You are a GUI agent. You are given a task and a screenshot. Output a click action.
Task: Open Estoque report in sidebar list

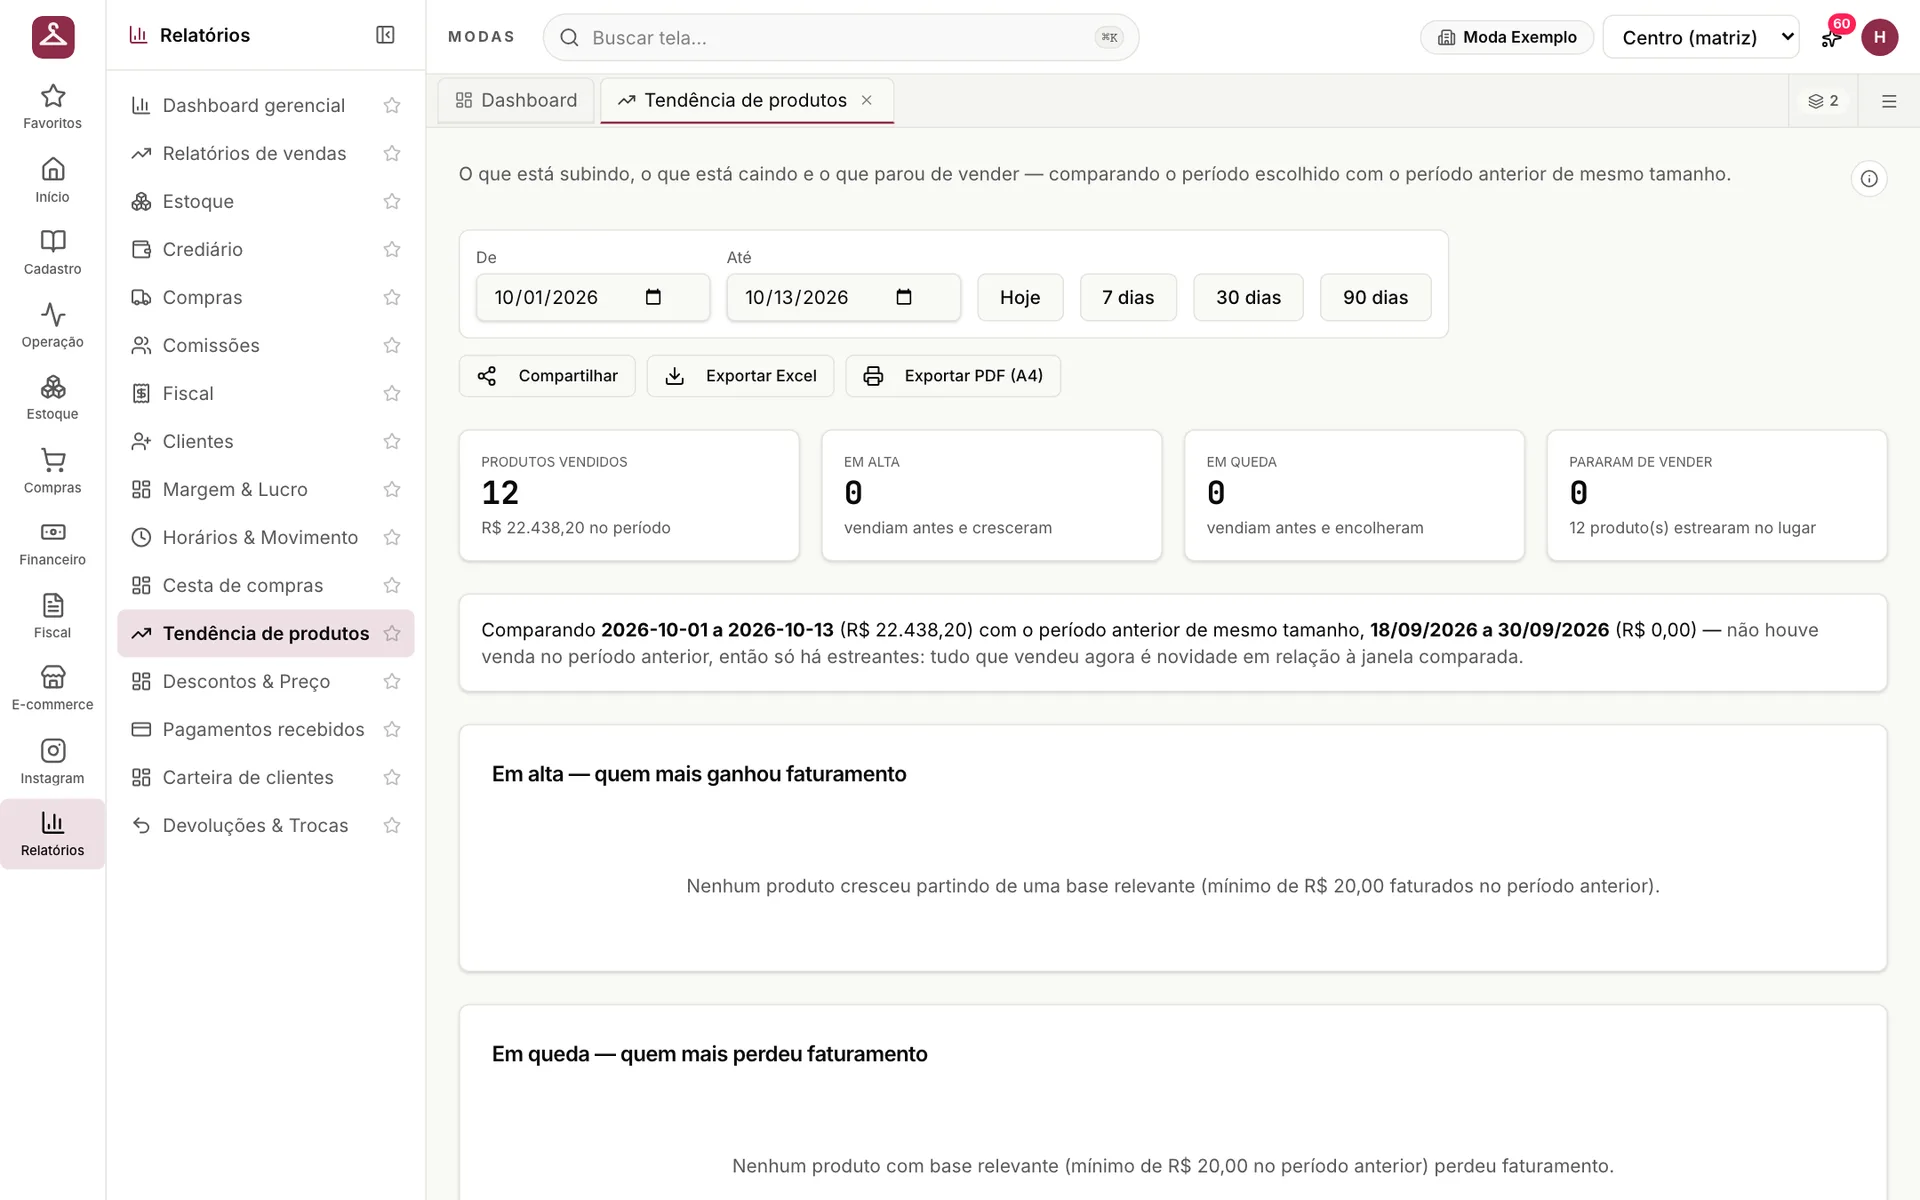pos(198,201)
